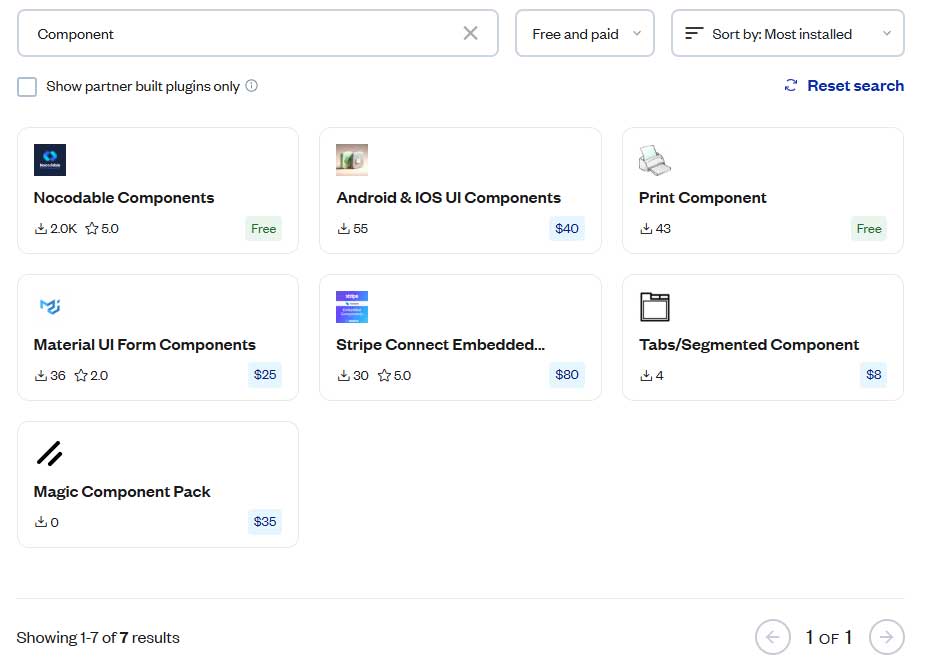
Task: Open the Free and paid filter dropdown
Action: pyautogui.click(x=584, y=33)
